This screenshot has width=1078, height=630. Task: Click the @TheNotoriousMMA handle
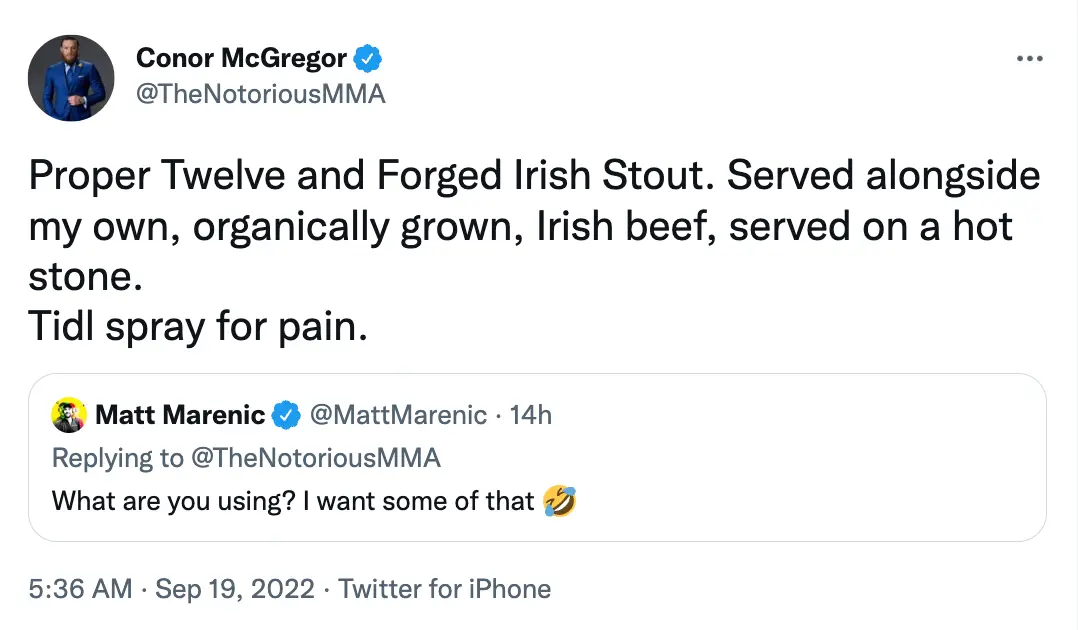[262, 93]
